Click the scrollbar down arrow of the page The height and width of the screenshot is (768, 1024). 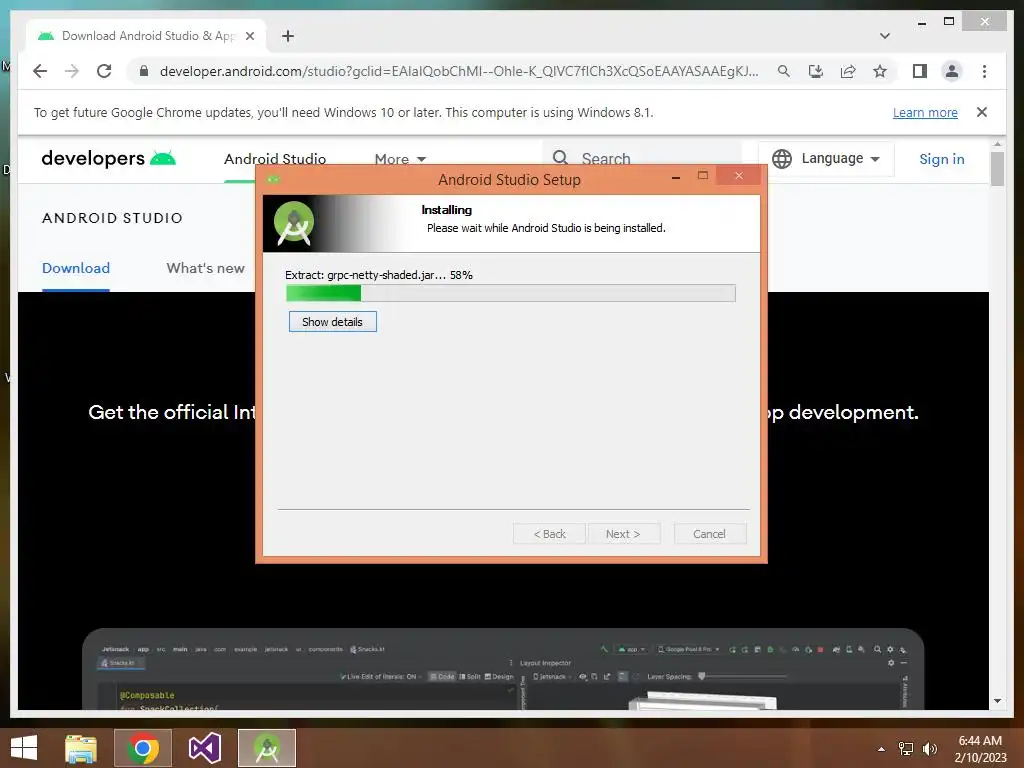coord(997,701)
